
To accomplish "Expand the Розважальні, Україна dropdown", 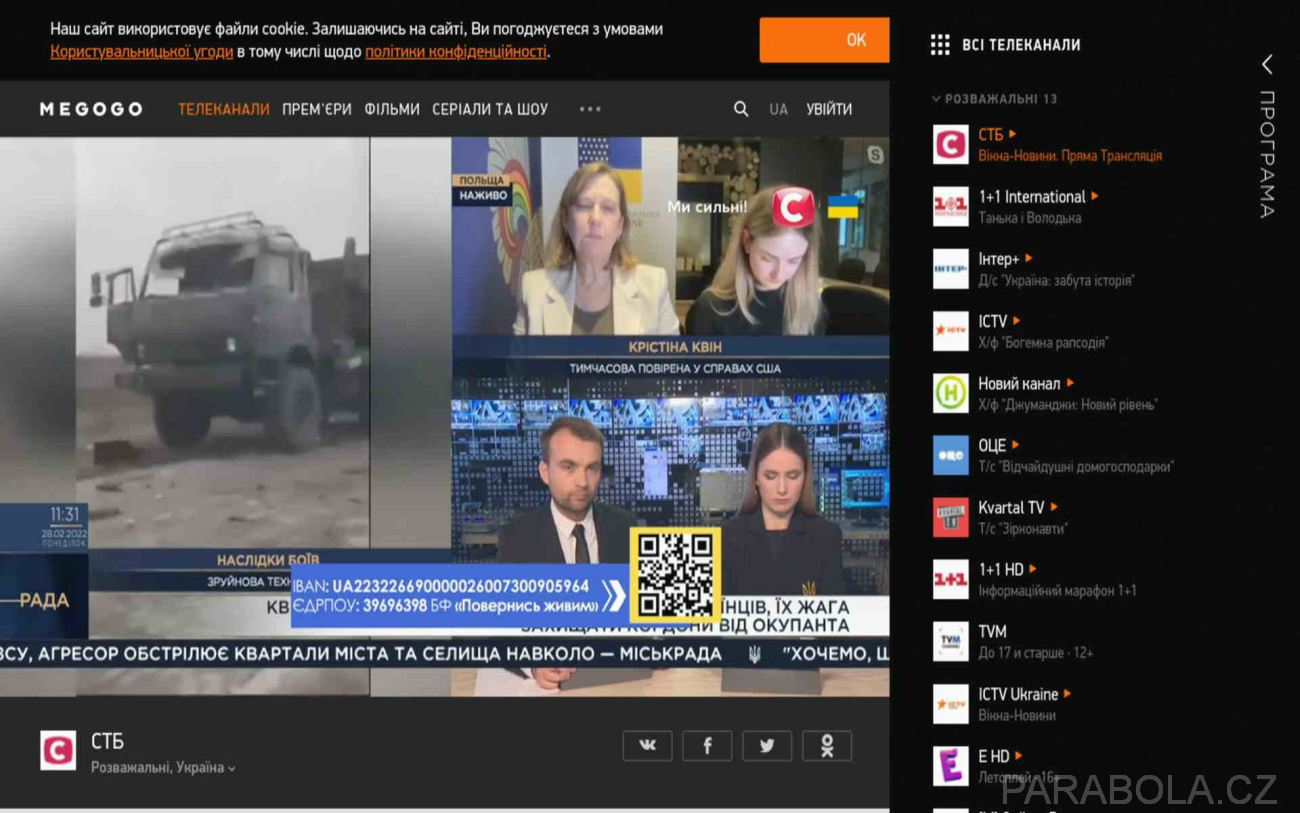I will point(163,768).
